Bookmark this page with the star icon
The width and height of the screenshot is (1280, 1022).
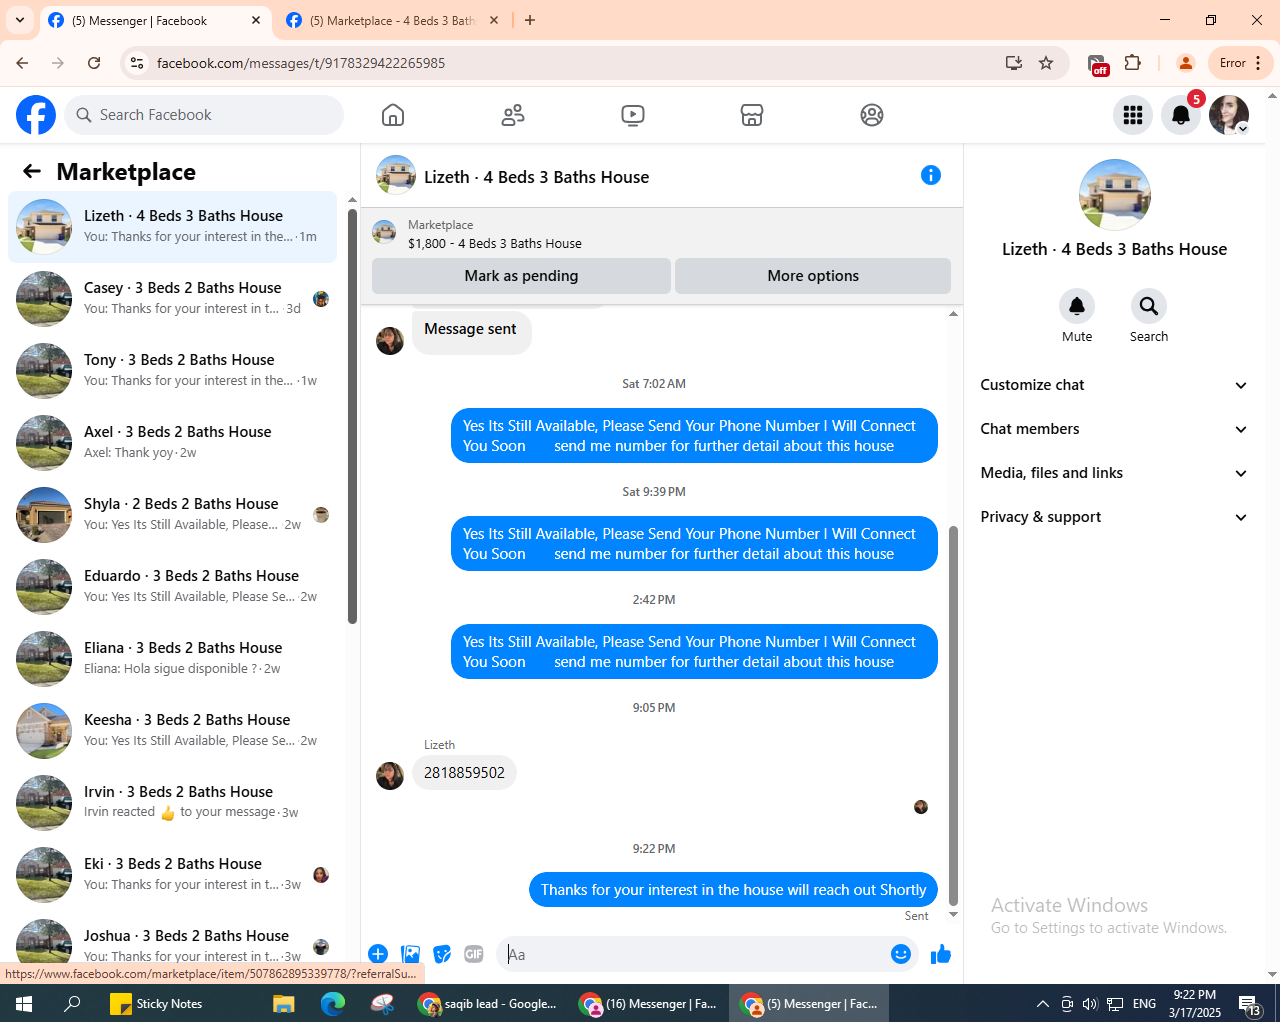[x=1046, y=63]
